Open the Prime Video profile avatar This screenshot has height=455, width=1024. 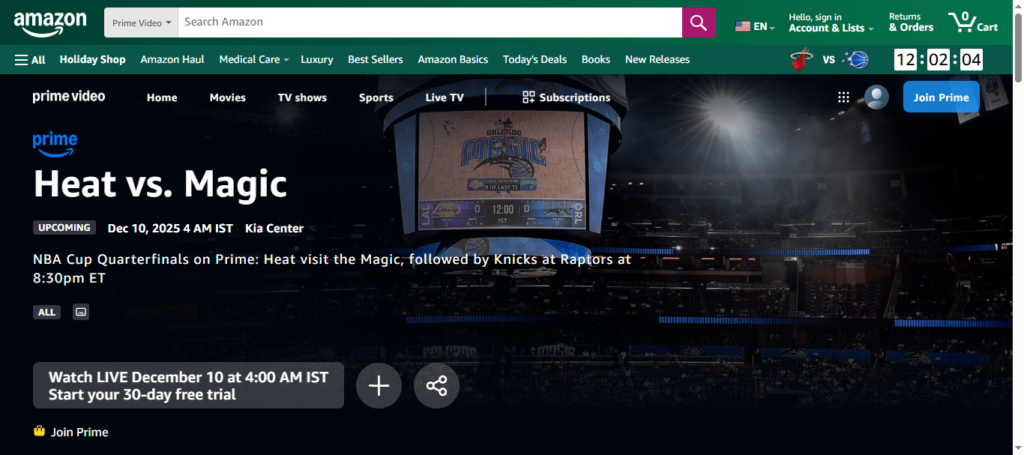point(876,97)
